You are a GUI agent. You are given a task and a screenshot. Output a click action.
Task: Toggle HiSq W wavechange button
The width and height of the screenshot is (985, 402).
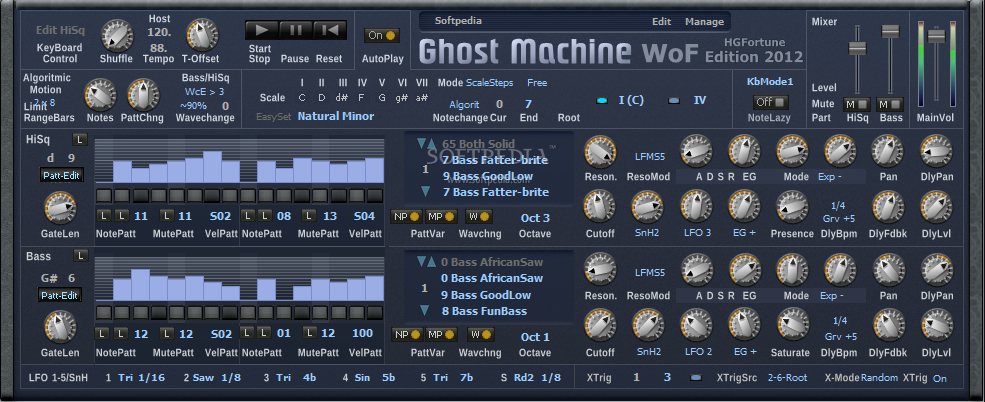pyautogui.click(x=478, y=217)
